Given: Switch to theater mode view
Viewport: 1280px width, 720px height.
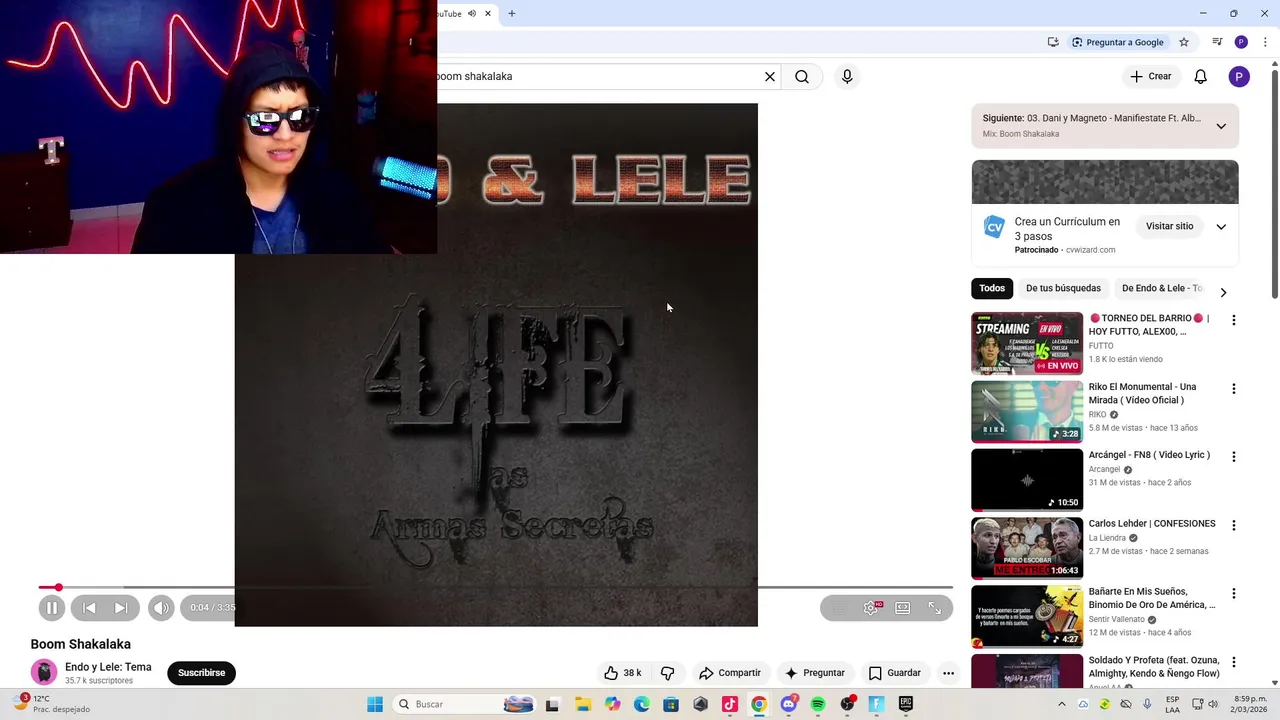Looking at the screenshot, I should click(903, 607).
